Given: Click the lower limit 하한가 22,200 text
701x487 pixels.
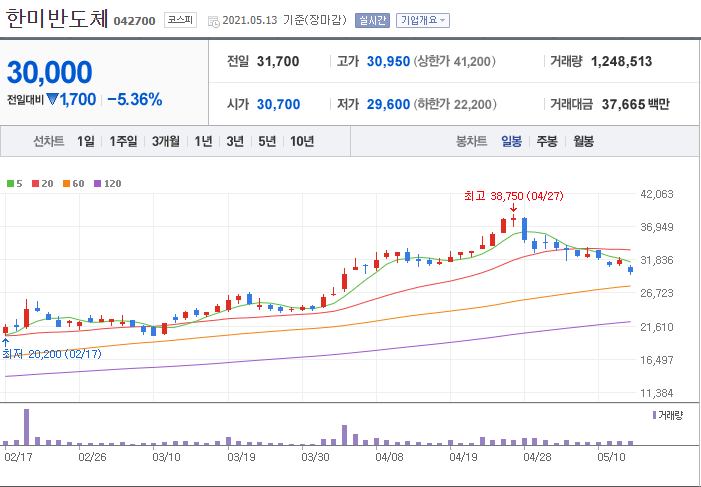Looking at the screenshot, I should pyautogui.click(x=455, y=104).
